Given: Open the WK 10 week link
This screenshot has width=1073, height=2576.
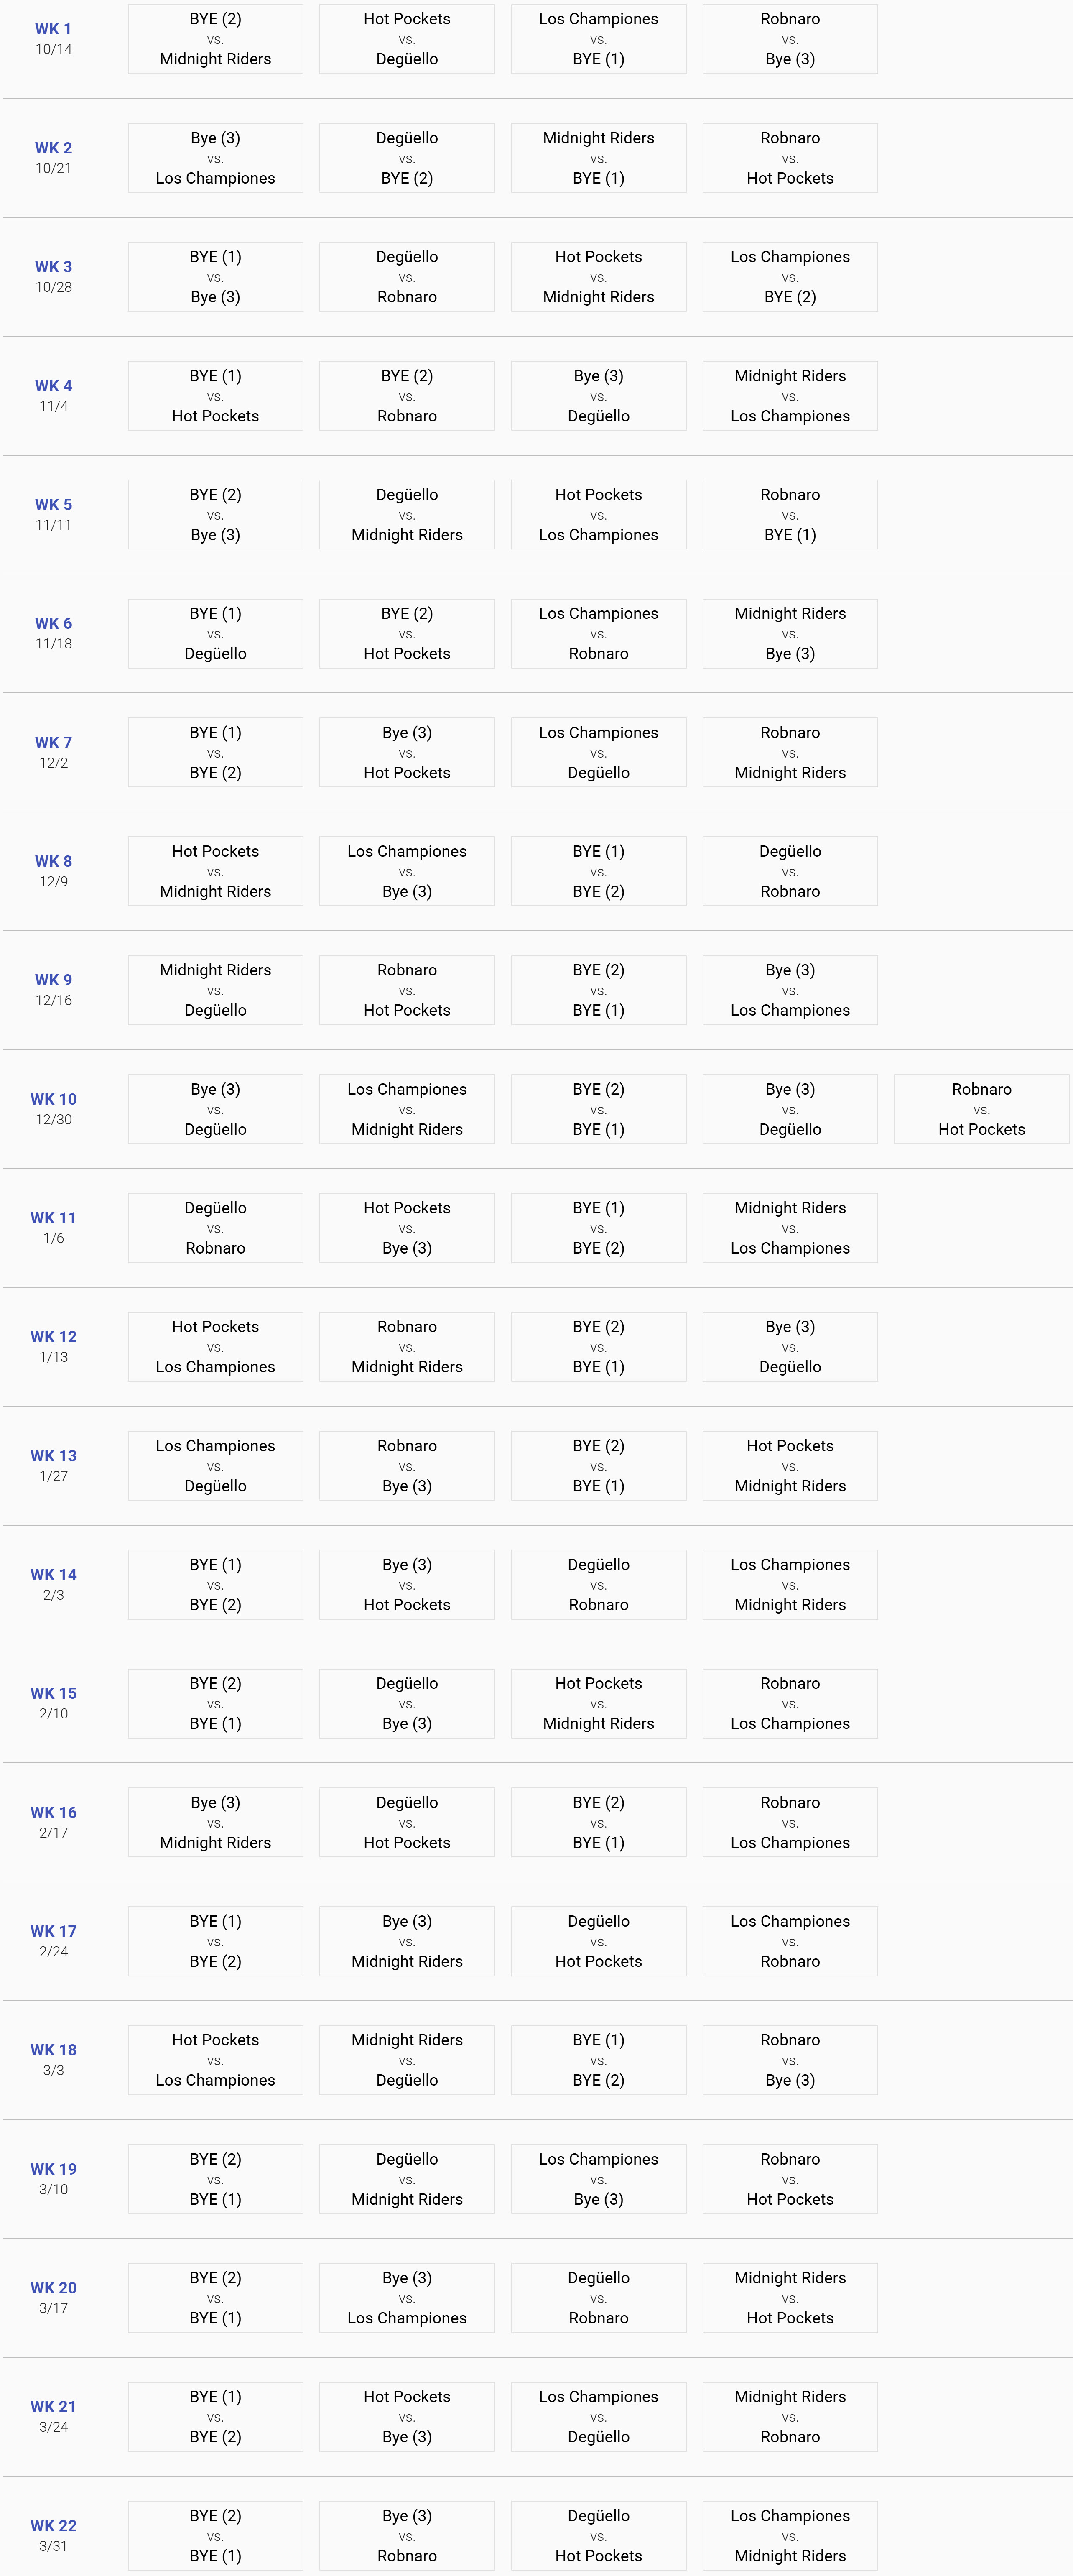Looking at the screenshot, I should (x=53, y=1099).
